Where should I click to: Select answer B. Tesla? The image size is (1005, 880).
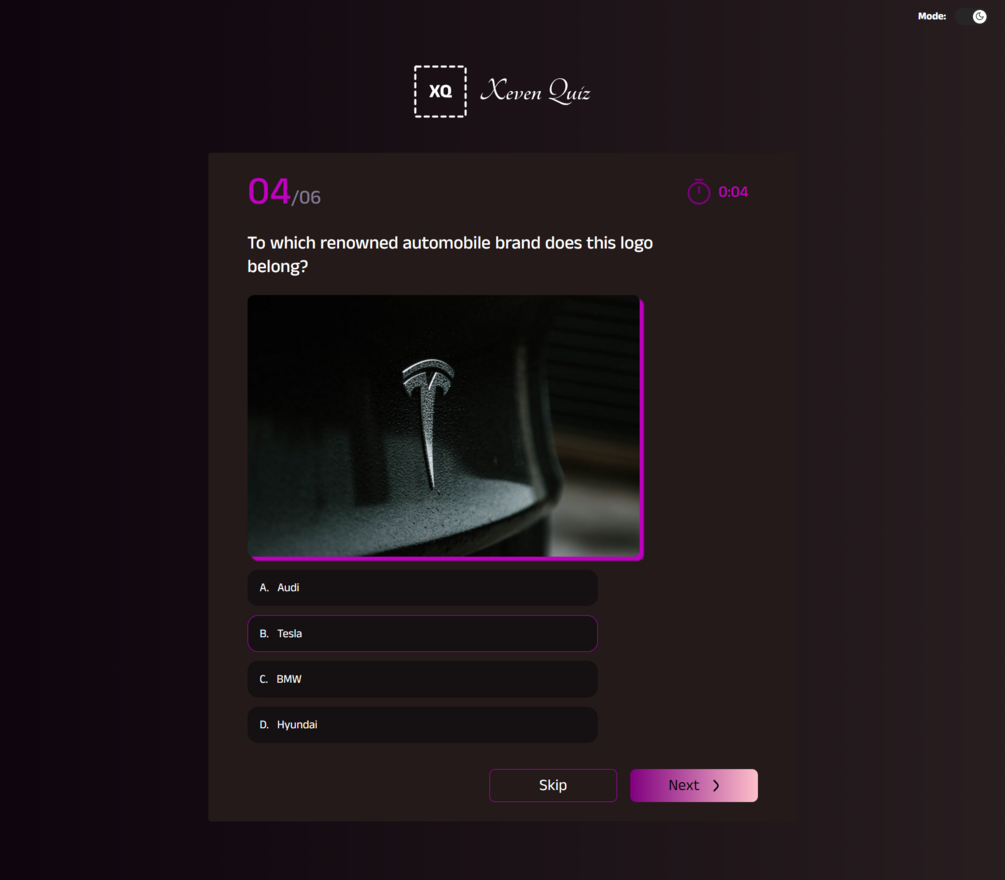point(422,633)
